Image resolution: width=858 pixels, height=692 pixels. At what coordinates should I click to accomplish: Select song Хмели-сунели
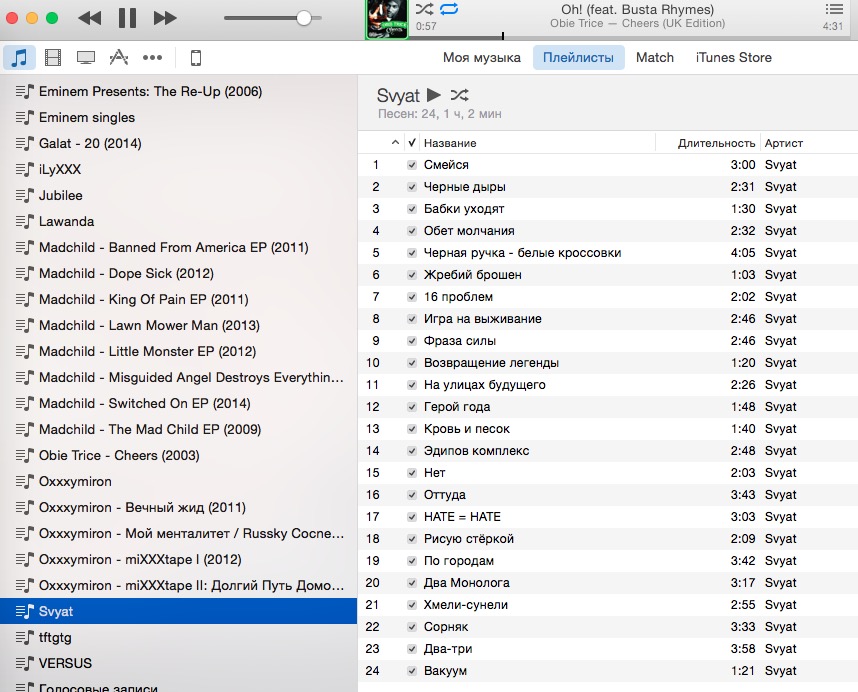[608, 604]
